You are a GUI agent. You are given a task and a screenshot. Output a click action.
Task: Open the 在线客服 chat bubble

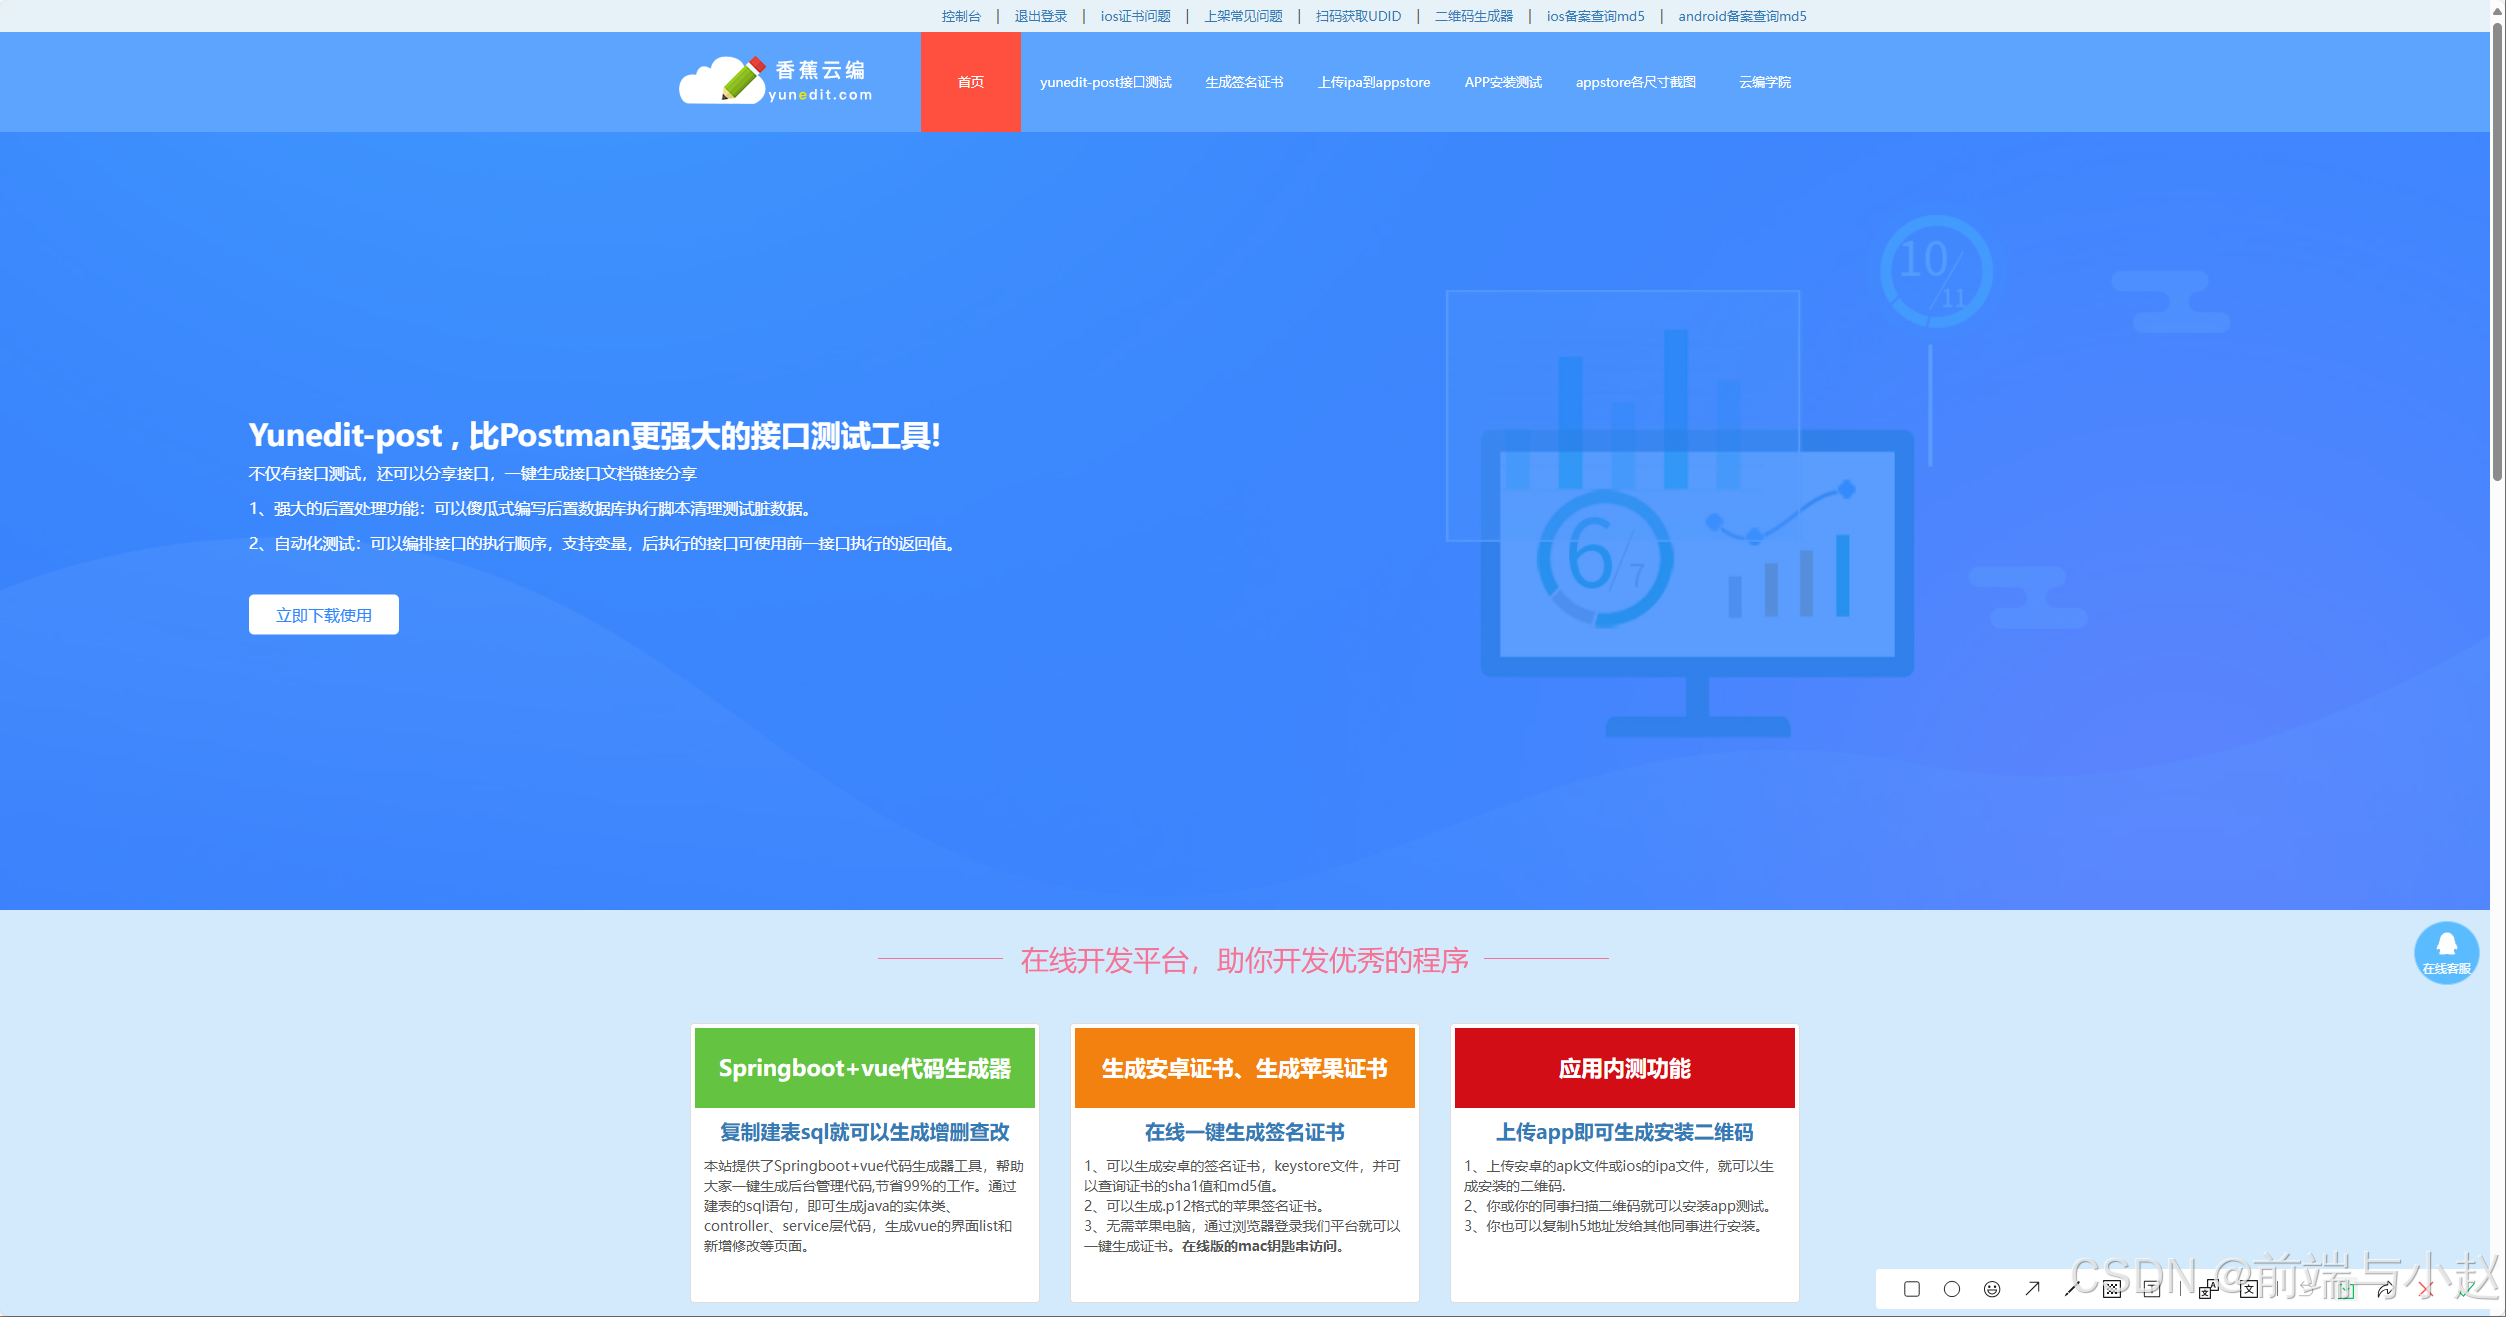click(2446, 952)
